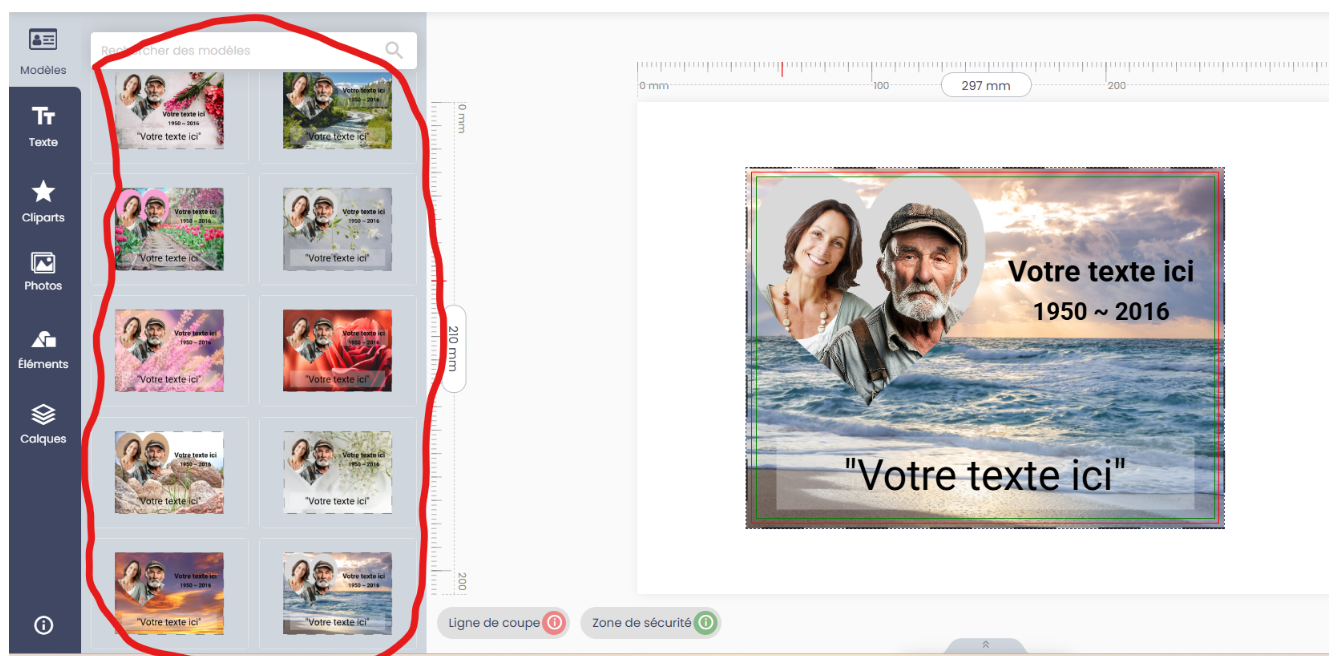Screen dimensions: 1336x656
Task: Choose the orange sunset template thumbnail
Action: (169, 593)
